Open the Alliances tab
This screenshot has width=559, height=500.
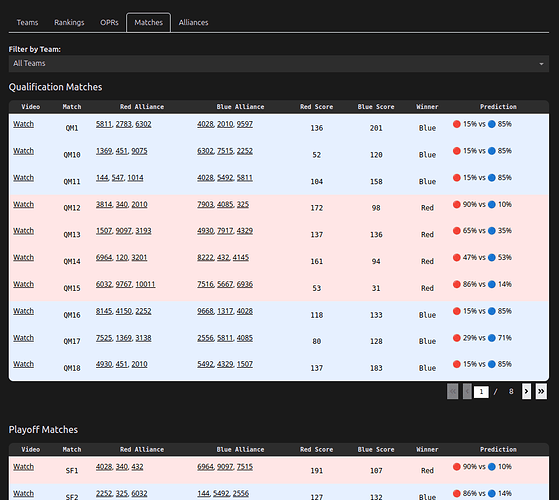193,22
